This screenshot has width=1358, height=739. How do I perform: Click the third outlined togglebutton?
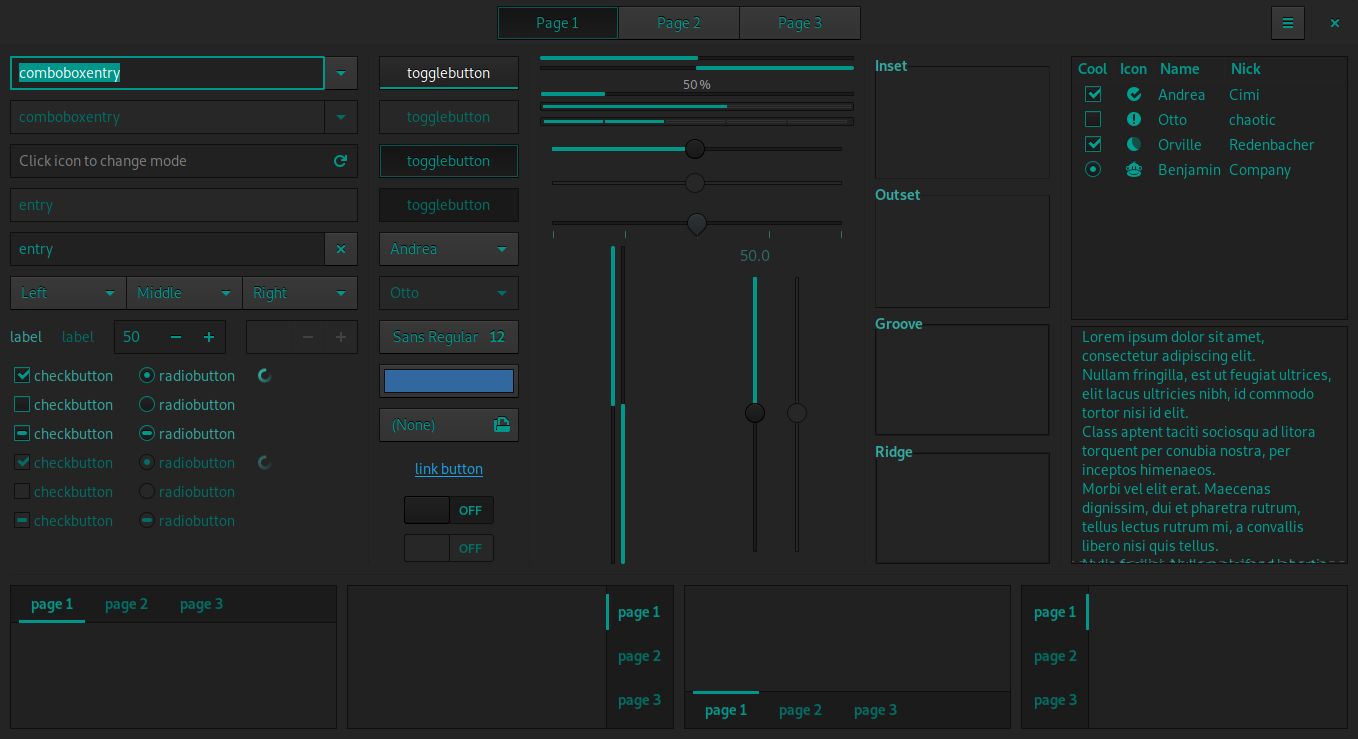point(449,161)
